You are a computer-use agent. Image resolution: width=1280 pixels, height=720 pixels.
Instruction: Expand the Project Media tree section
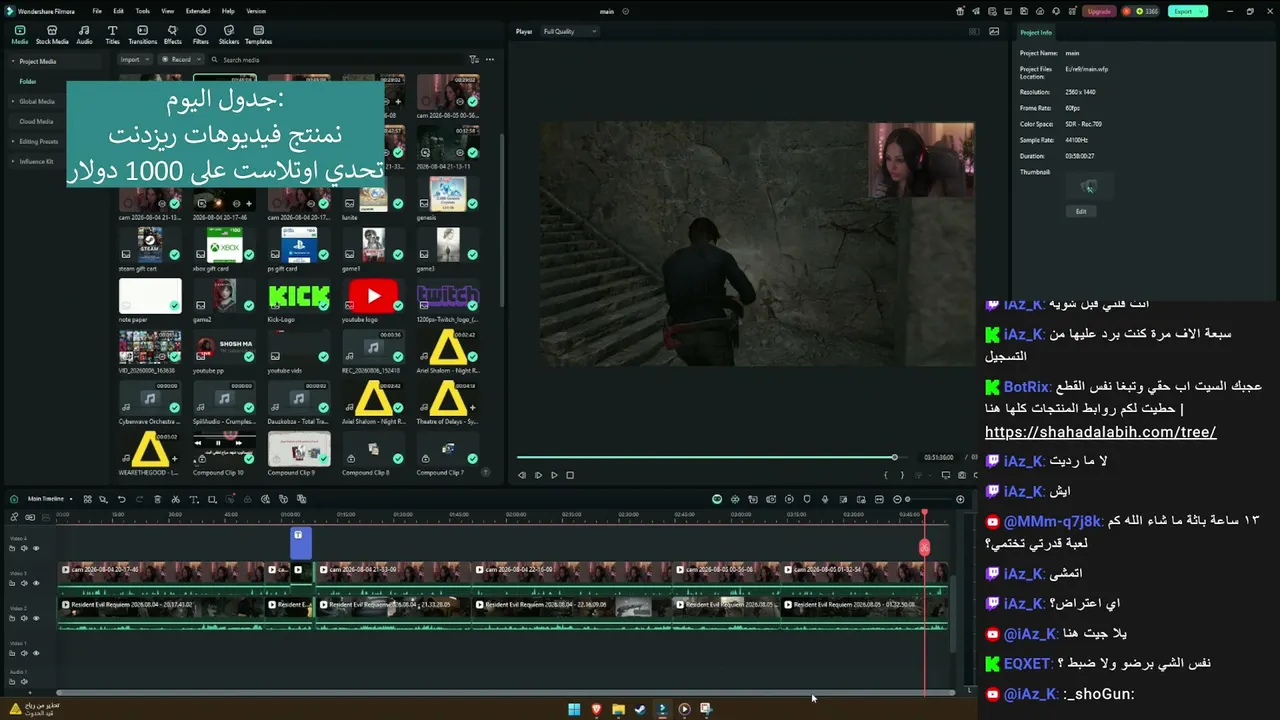pos(13,61)
